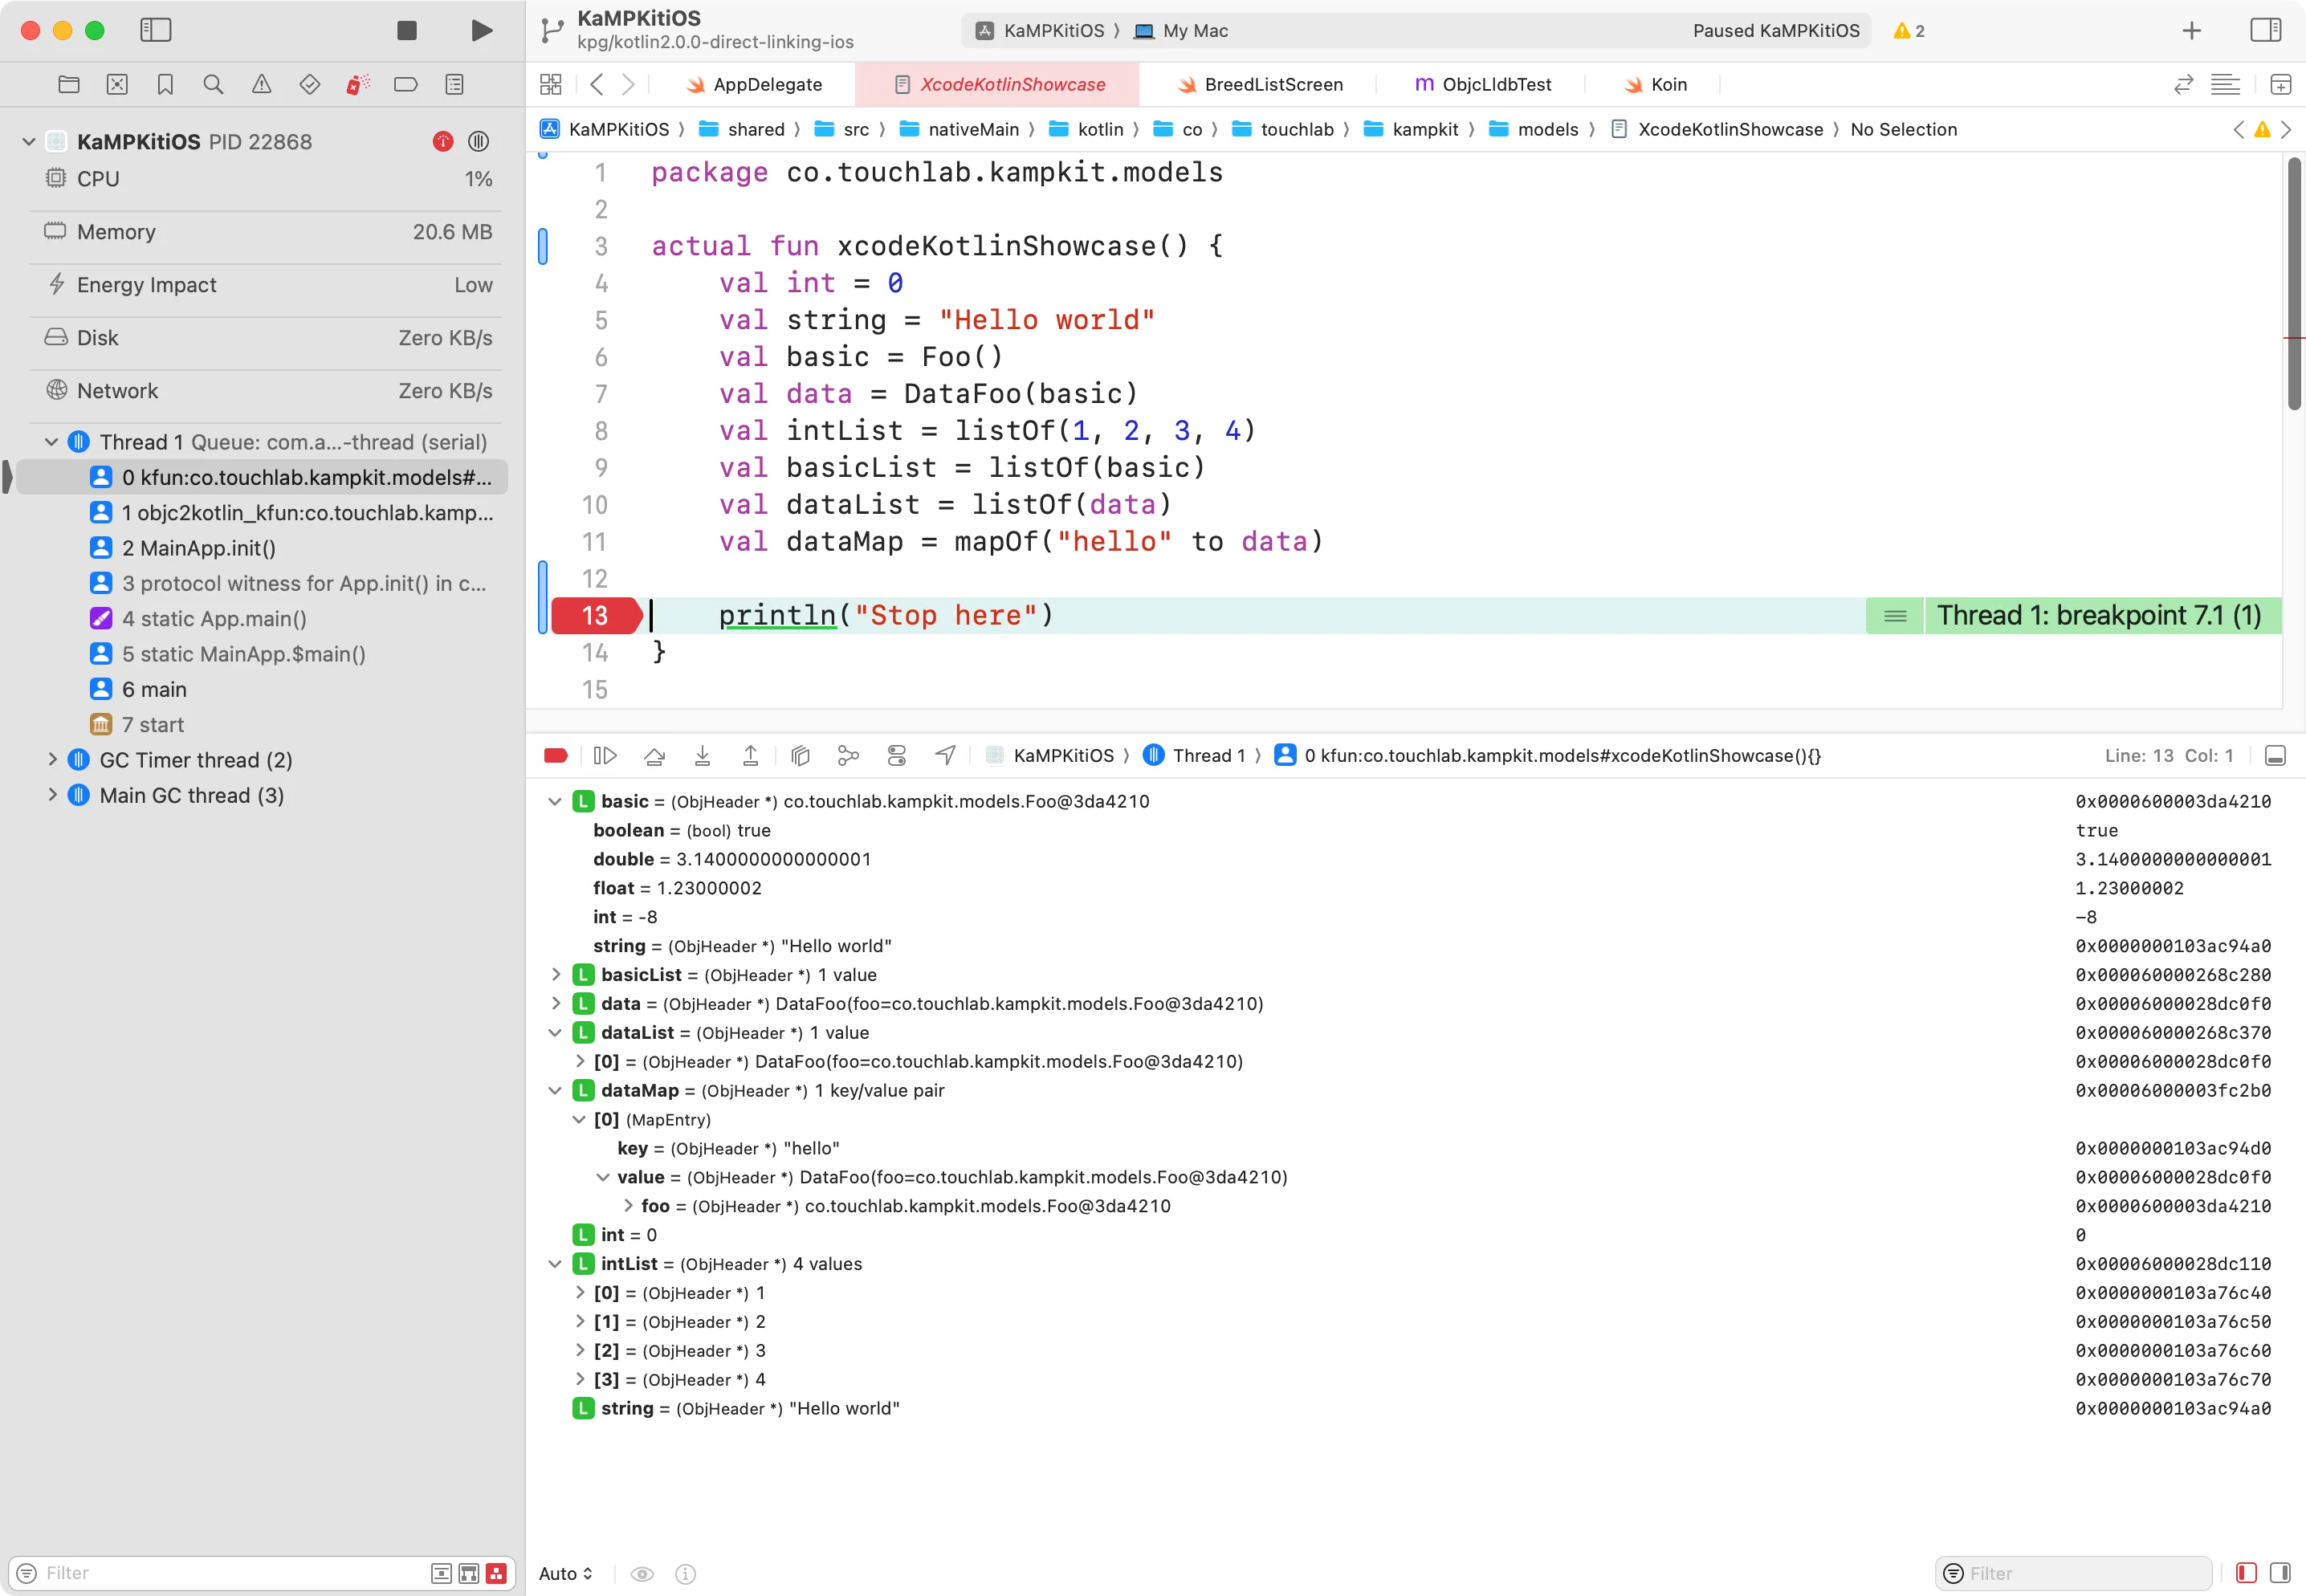Switch to the ObjcLldbTest tab

click(x=1482, y=84)
